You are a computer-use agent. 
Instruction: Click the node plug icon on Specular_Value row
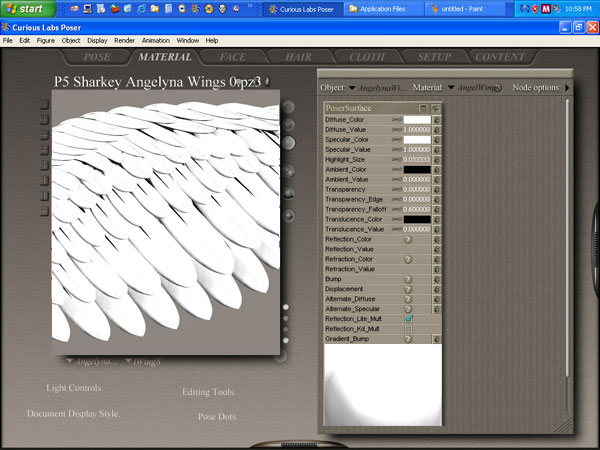point(437,150)
